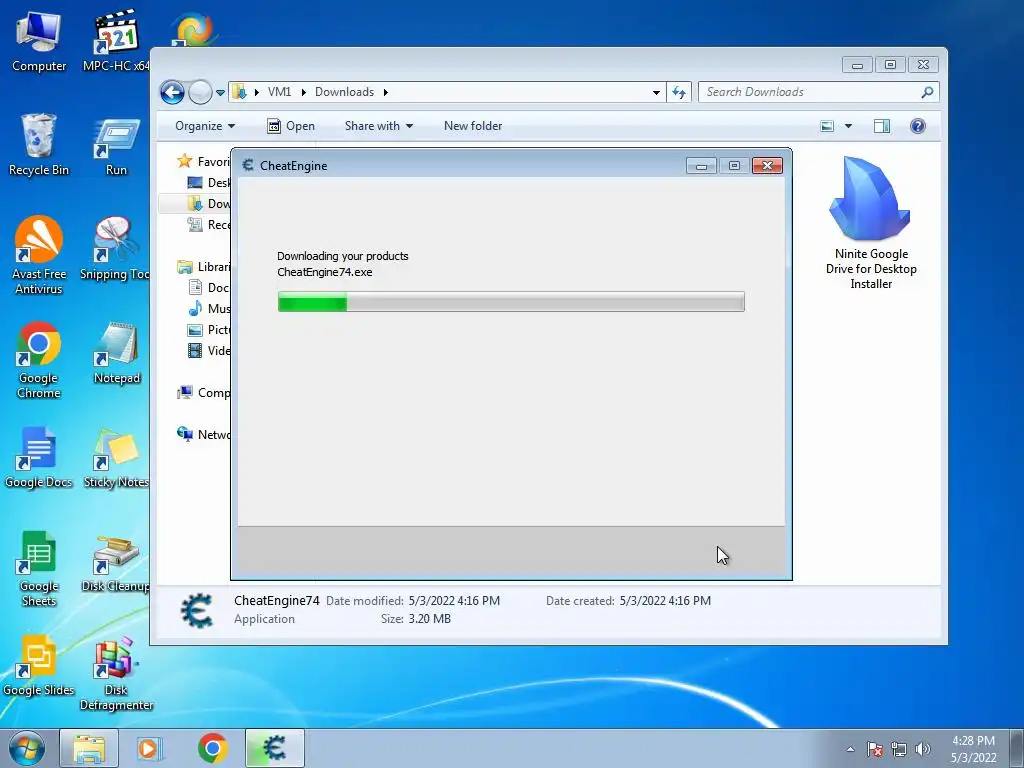Open the Organize dropdown menu

[205, 126]
